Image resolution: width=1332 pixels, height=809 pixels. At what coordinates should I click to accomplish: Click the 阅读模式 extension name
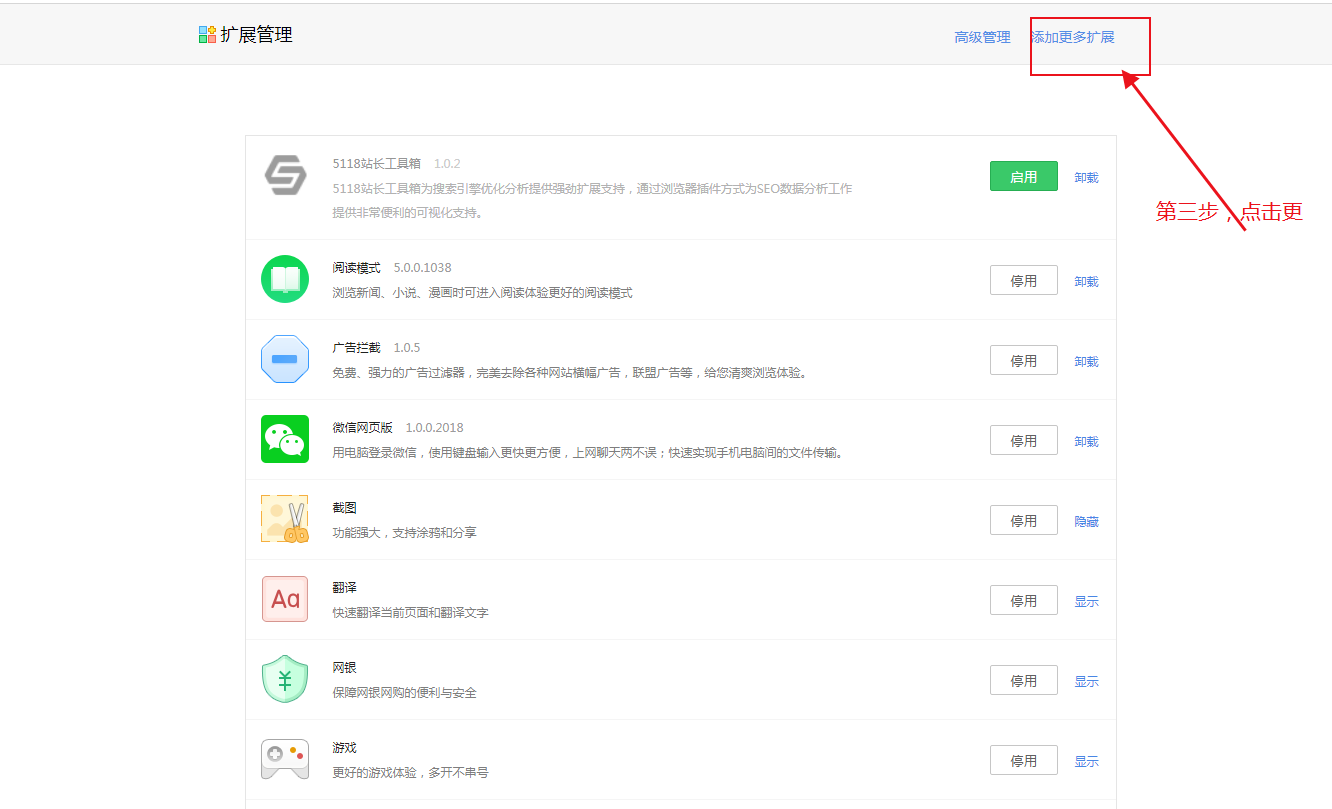(356, 267)
